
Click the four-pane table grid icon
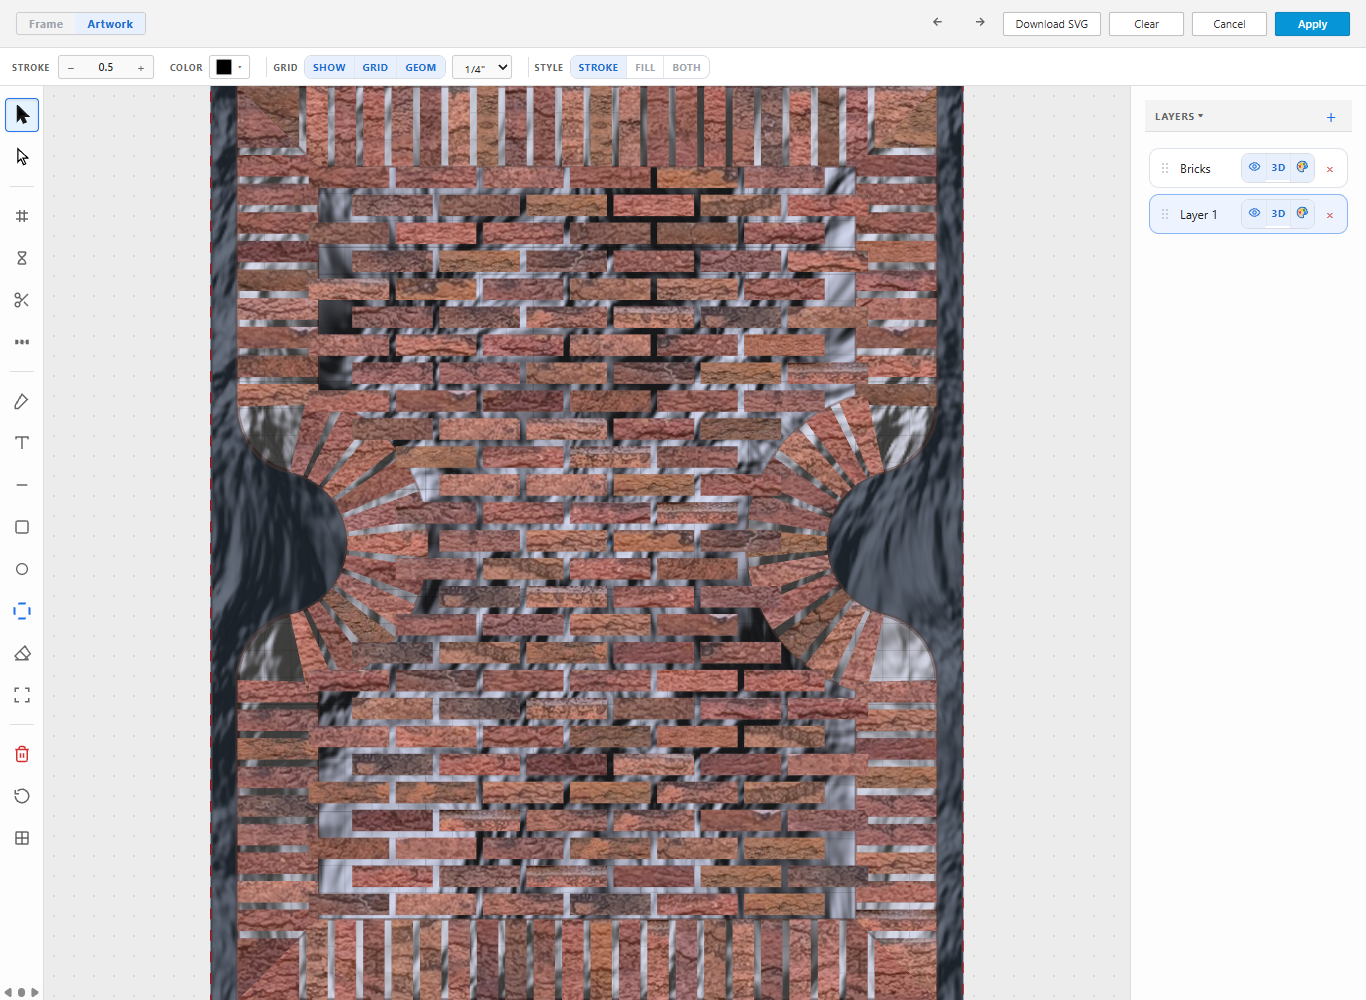point(22,838)
